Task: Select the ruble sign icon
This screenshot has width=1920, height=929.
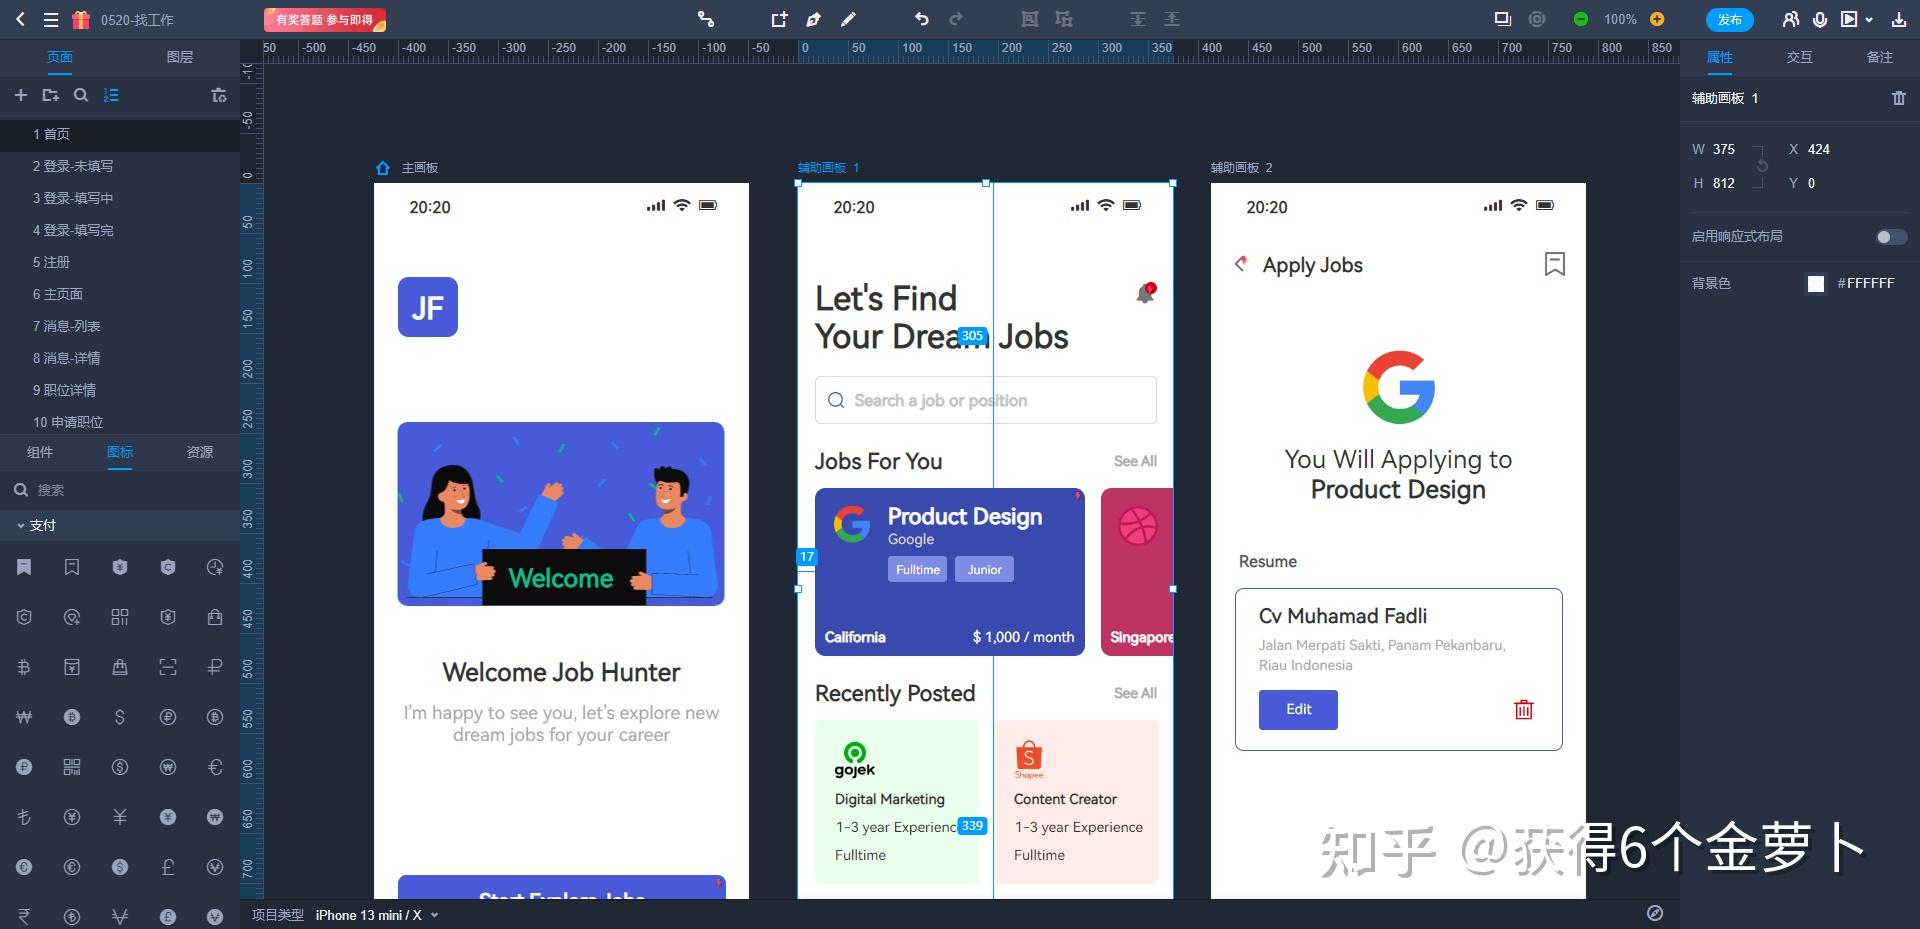Action: [215, 667]
